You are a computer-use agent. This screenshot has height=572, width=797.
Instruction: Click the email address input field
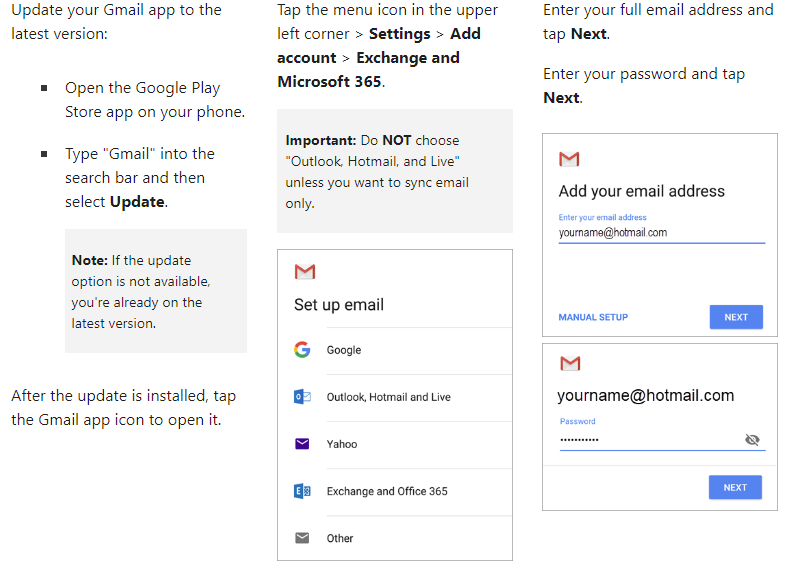coord(662,233)
